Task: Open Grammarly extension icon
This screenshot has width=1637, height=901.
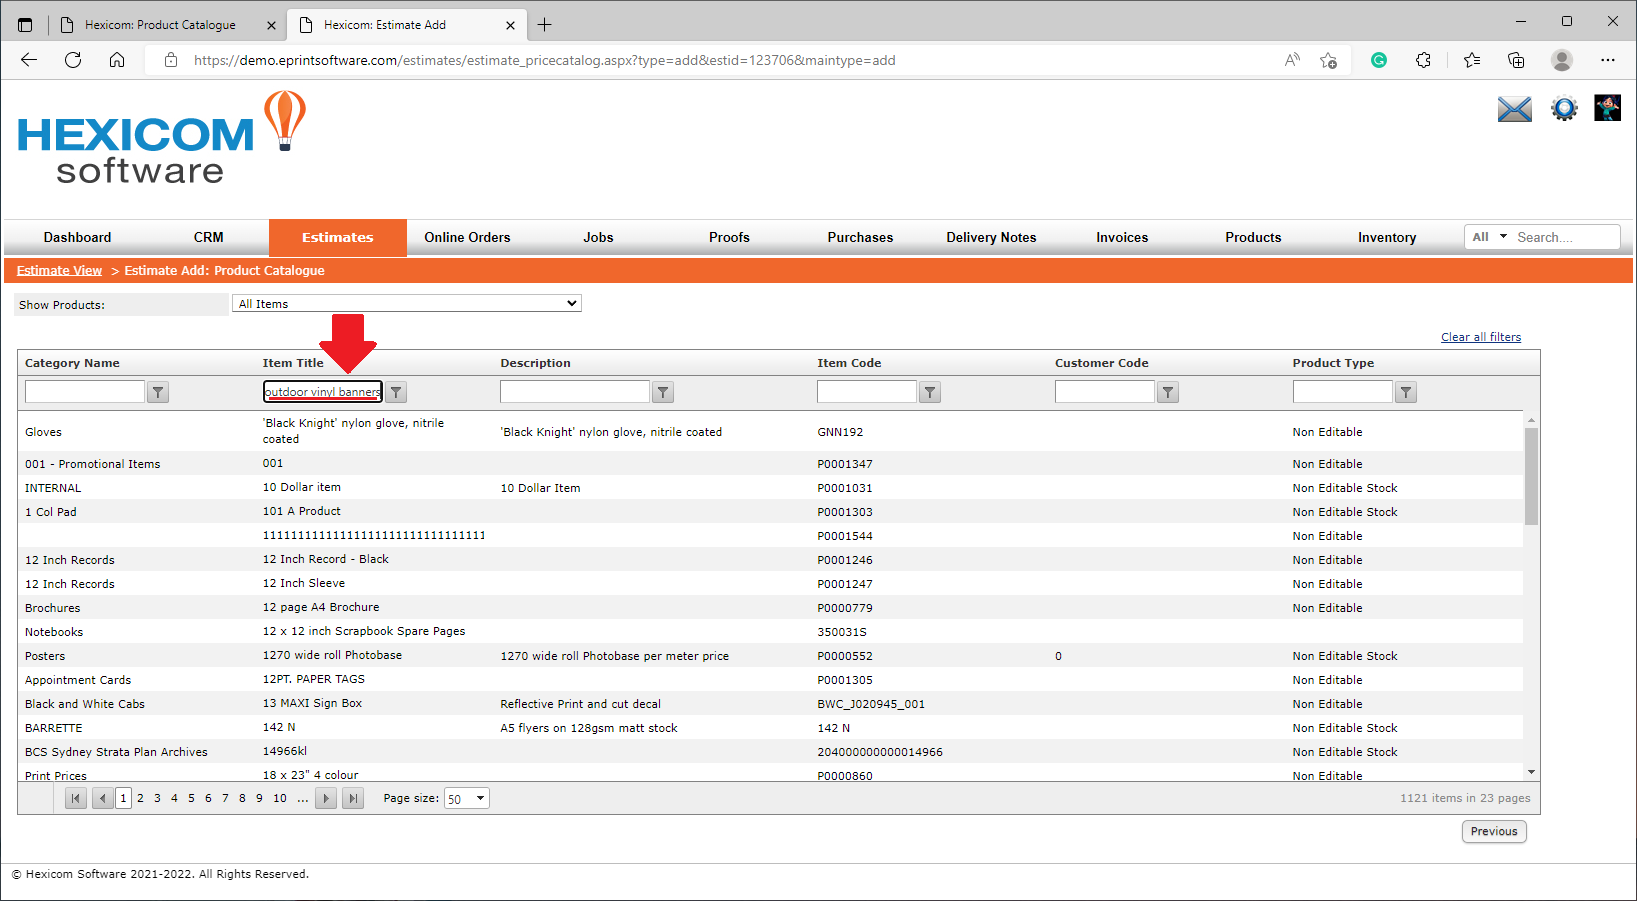Action: click(x=1379, y=60)
